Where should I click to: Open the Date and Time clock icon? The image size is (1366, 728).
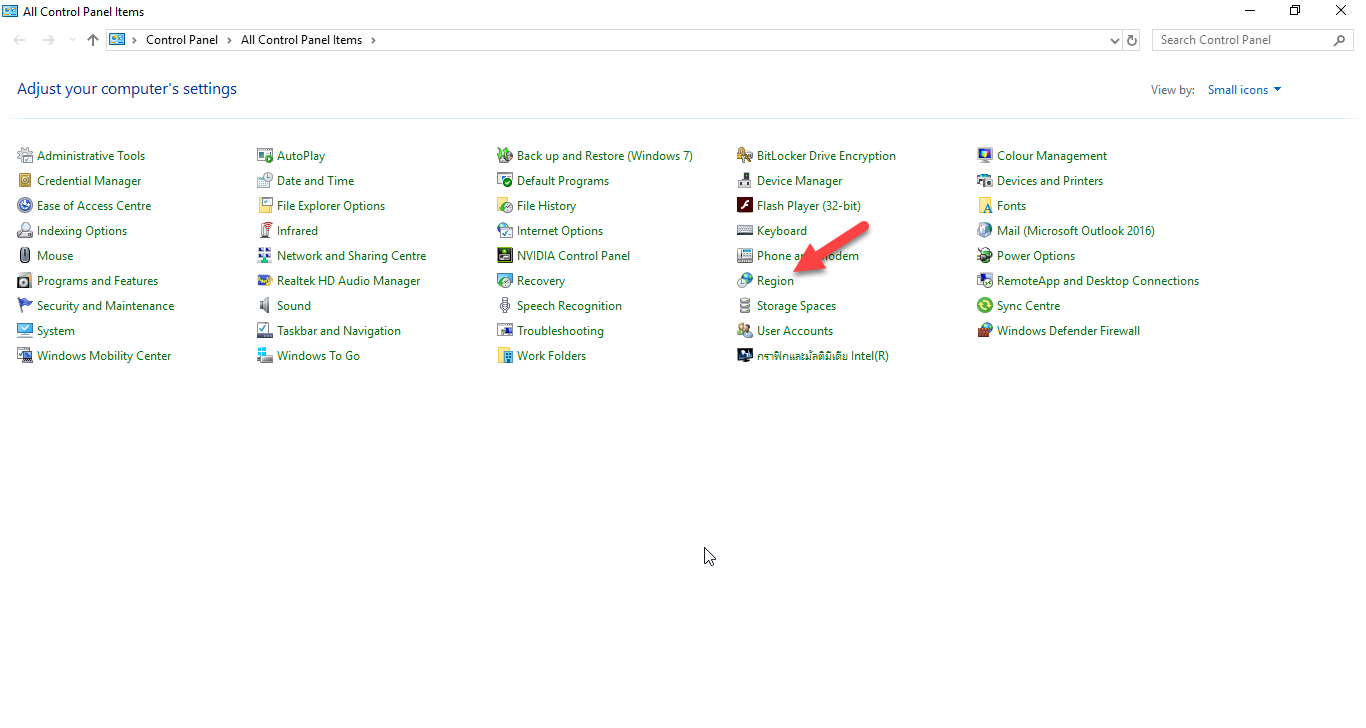pyautogui.click(x=265, y=180)
